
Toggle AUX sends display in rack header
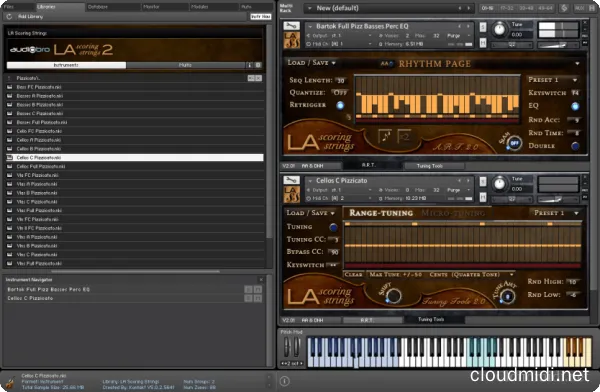pyautogui.click(x=579, y=8)
